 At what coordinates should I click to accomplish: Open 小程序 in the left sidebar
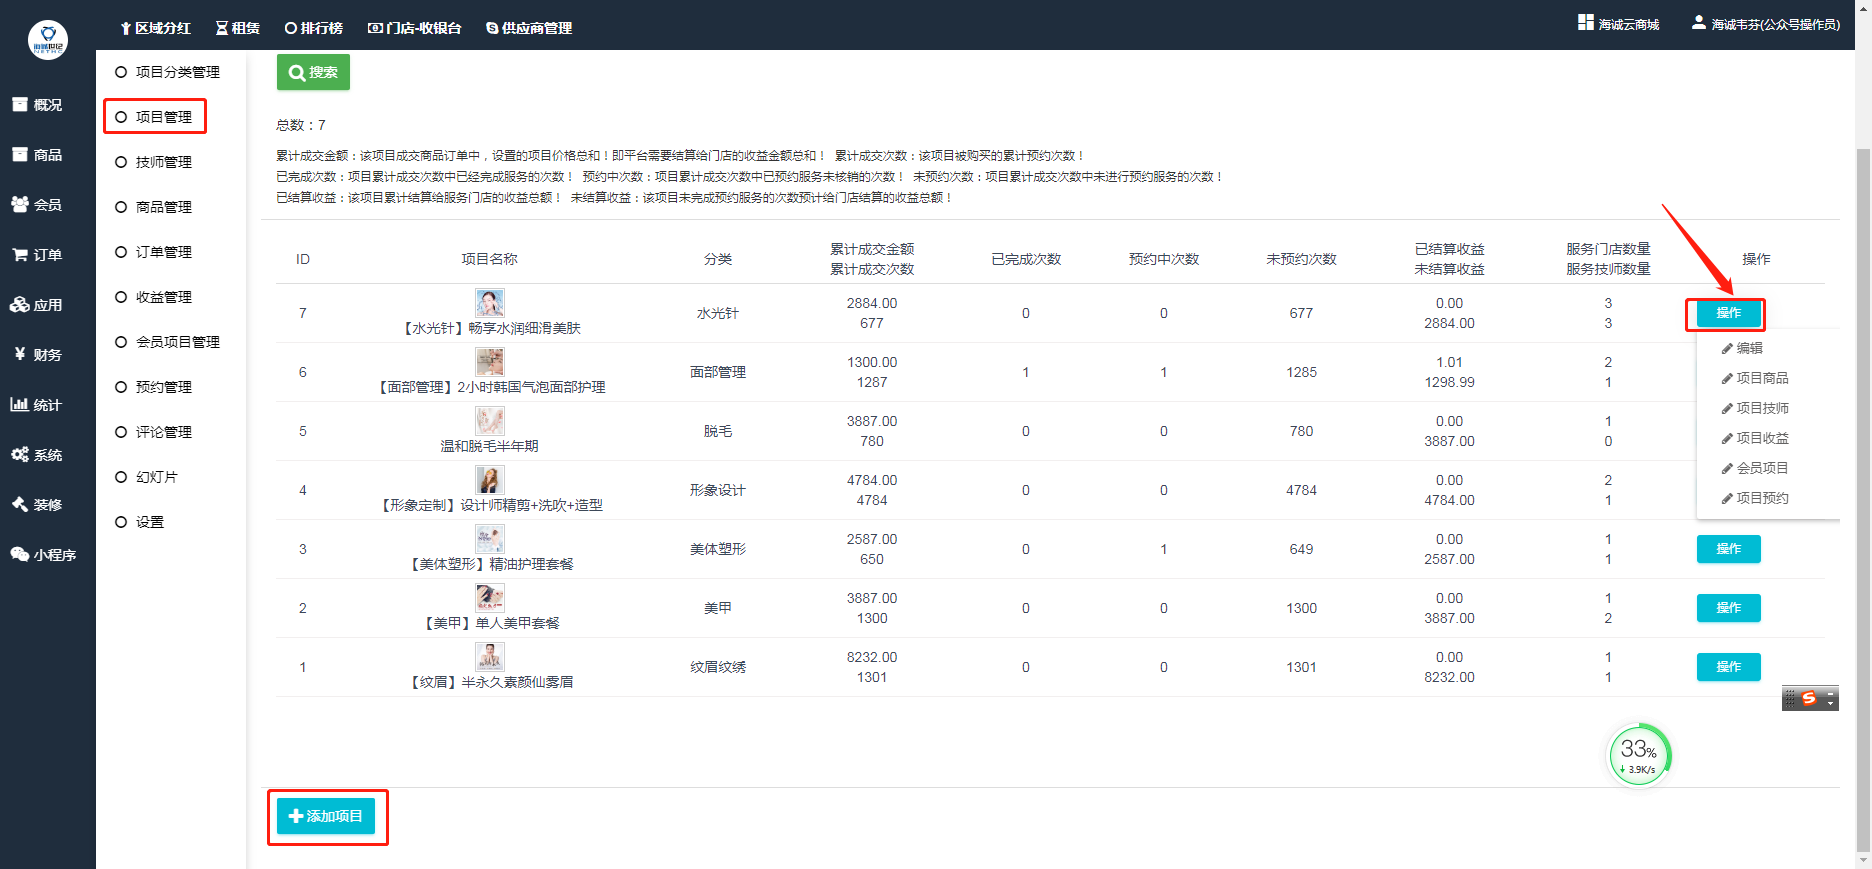tap(44, 555)
